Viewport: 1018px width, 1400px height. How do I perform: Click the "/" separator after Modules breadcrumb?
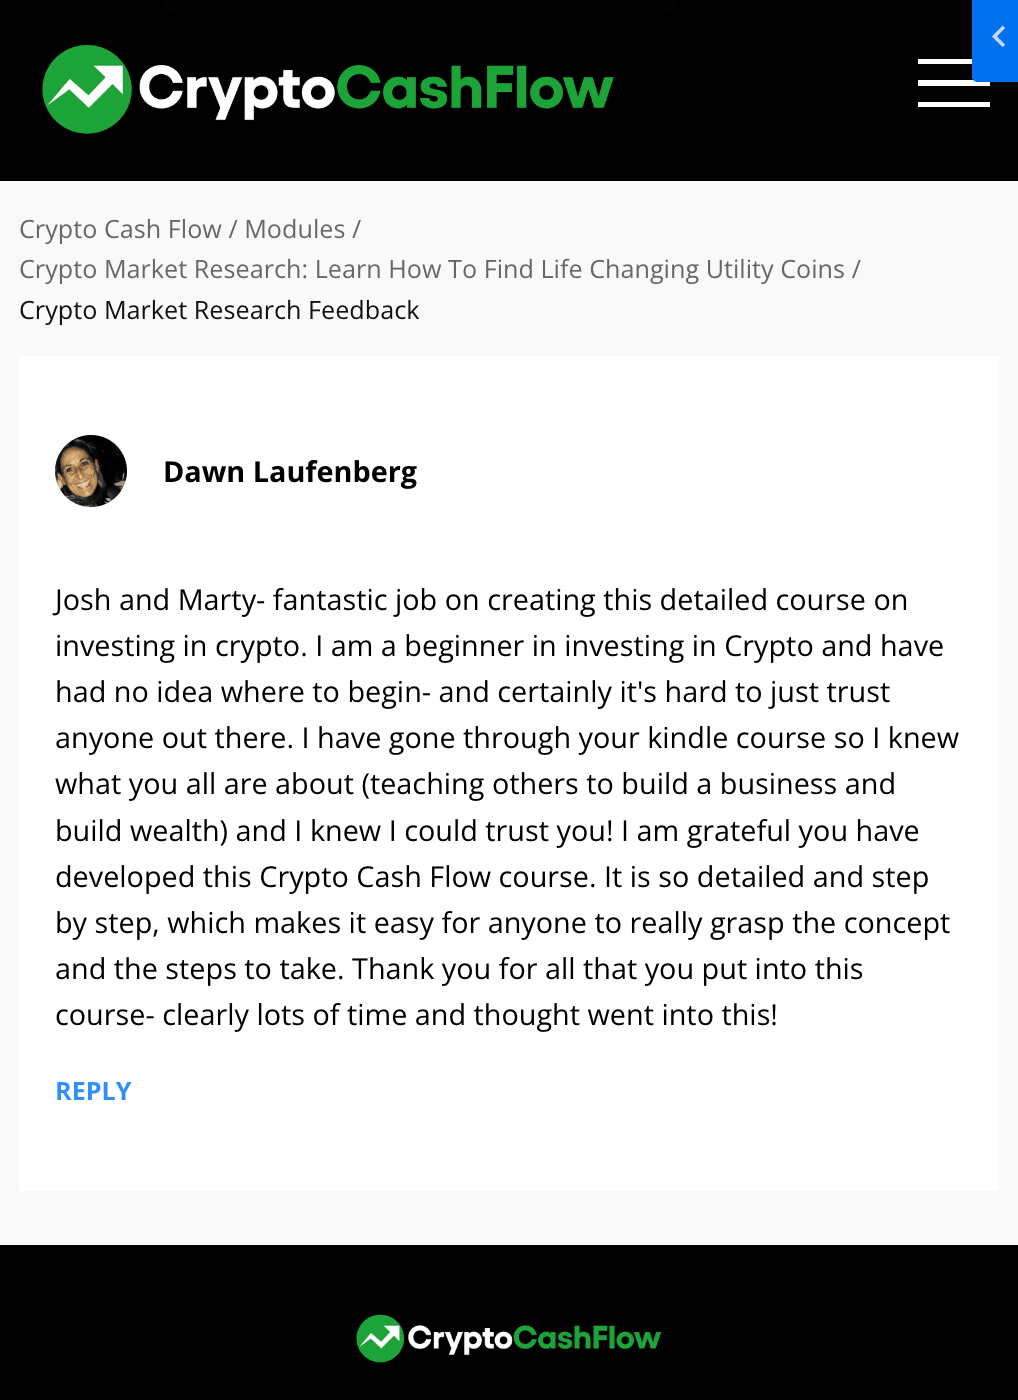coord(356,229)
